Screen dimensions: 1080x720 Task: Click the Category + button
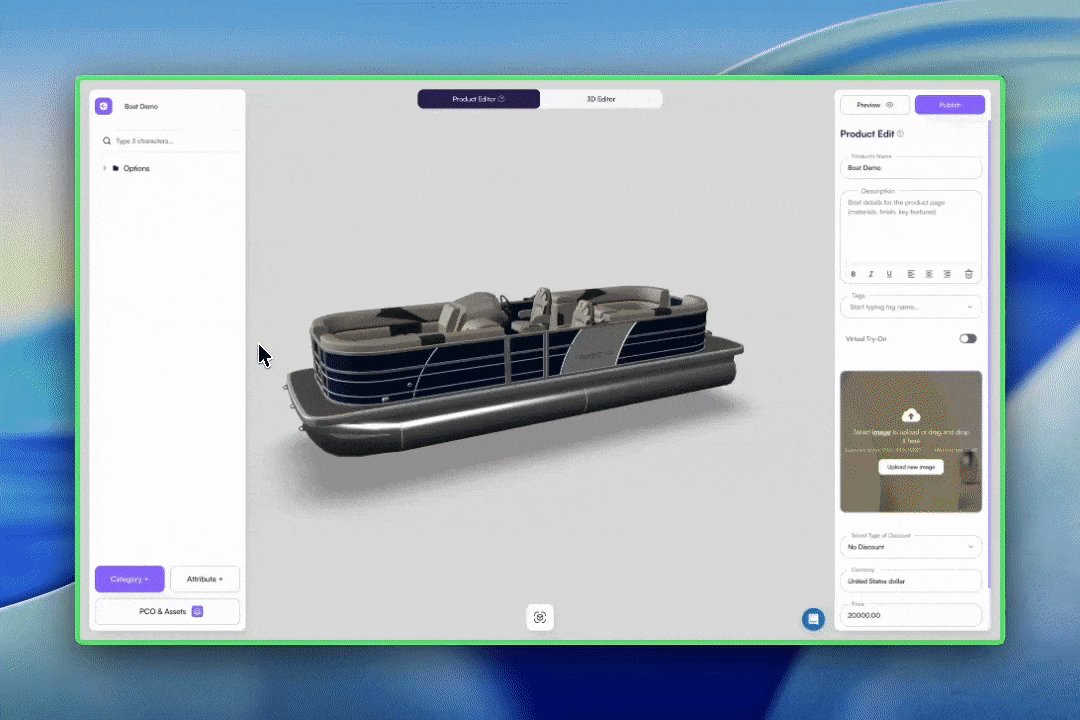pyautogui.click(x=129, y=579)
